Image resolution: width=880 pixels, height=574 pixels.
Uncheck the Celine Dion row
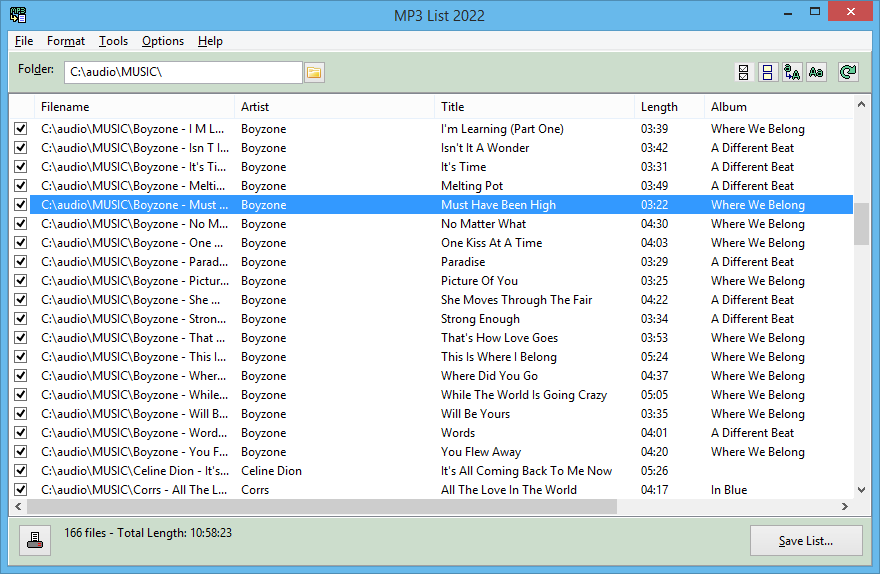pyautogui.click(x=21, y=471)
